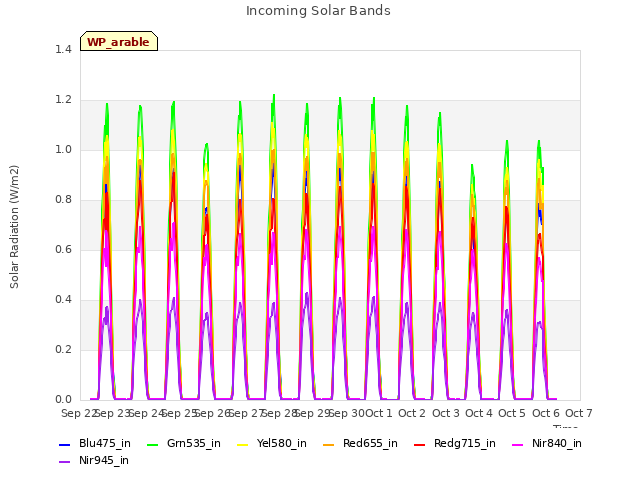Viewport: 640px width, 480px height.
Task: Toggle the Yel580_in legend entry
Action: [x=272, y=443]
